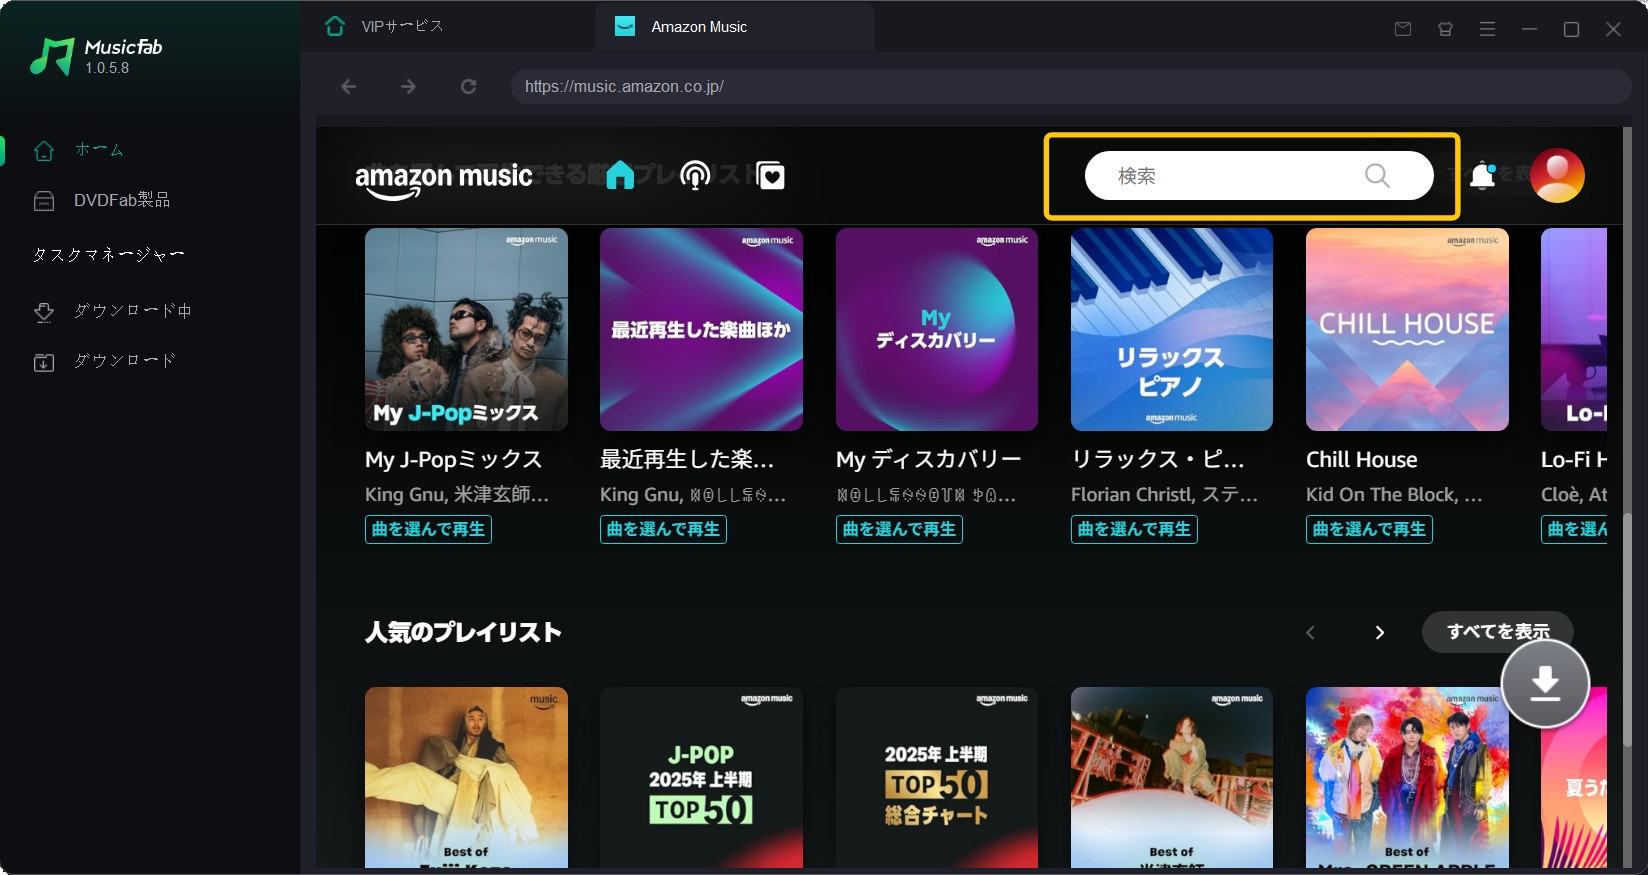Click the My ディスカバリー title link
The width and height of the screenshot is (1648, 875).
929,460
